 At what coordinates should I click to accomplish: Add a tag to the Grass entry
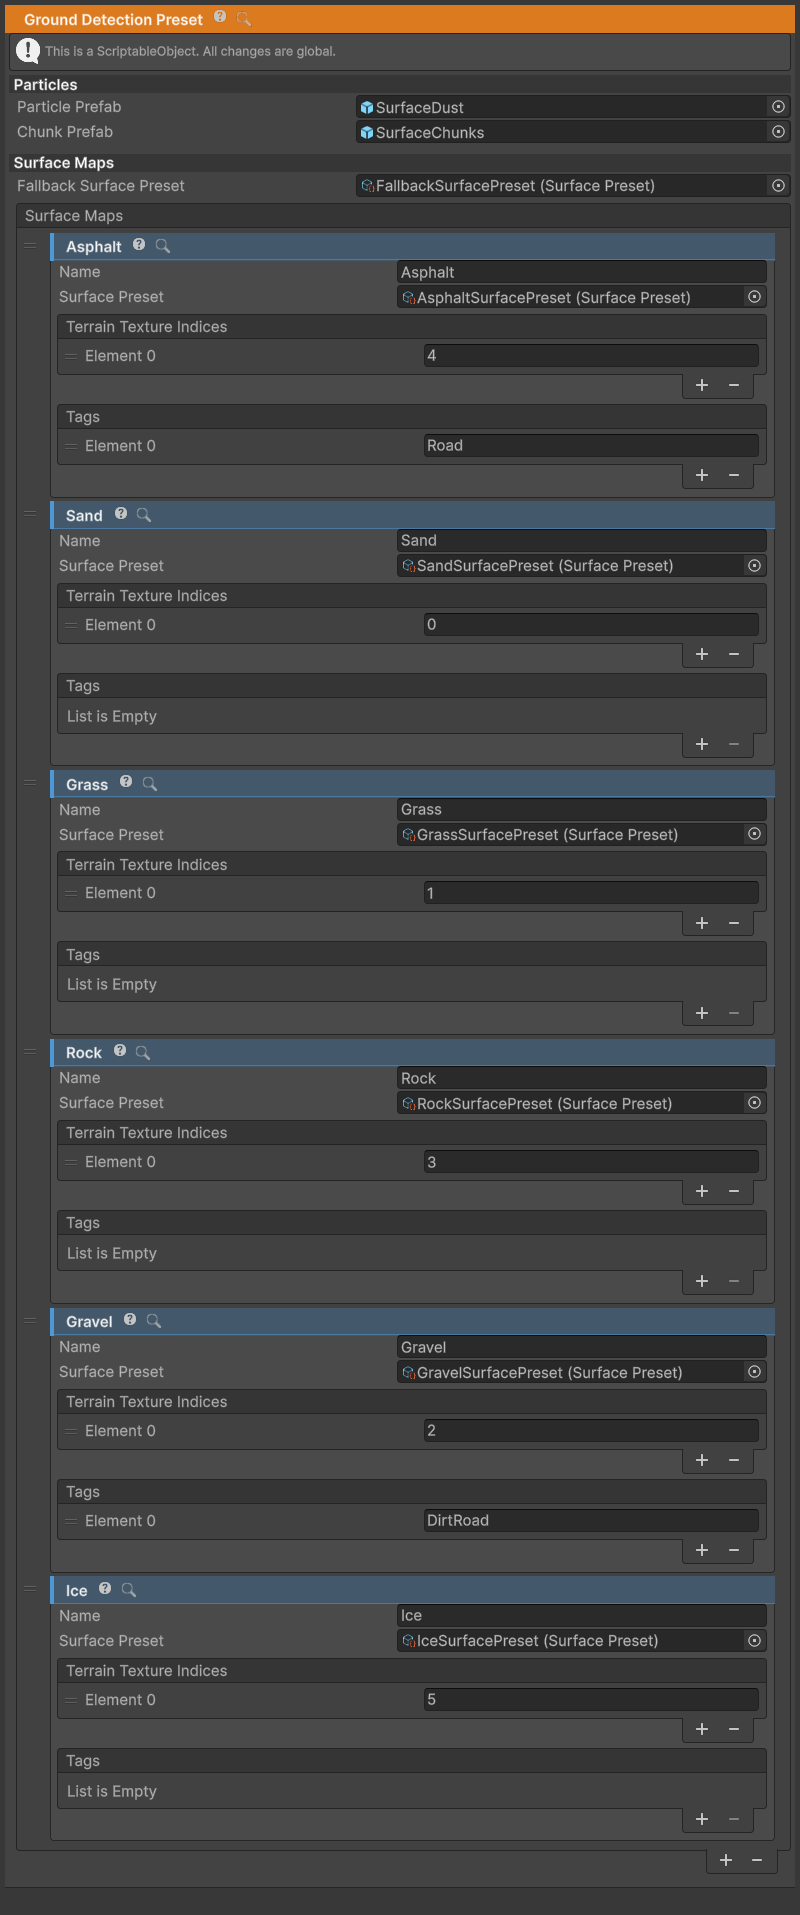(702, 1013)
